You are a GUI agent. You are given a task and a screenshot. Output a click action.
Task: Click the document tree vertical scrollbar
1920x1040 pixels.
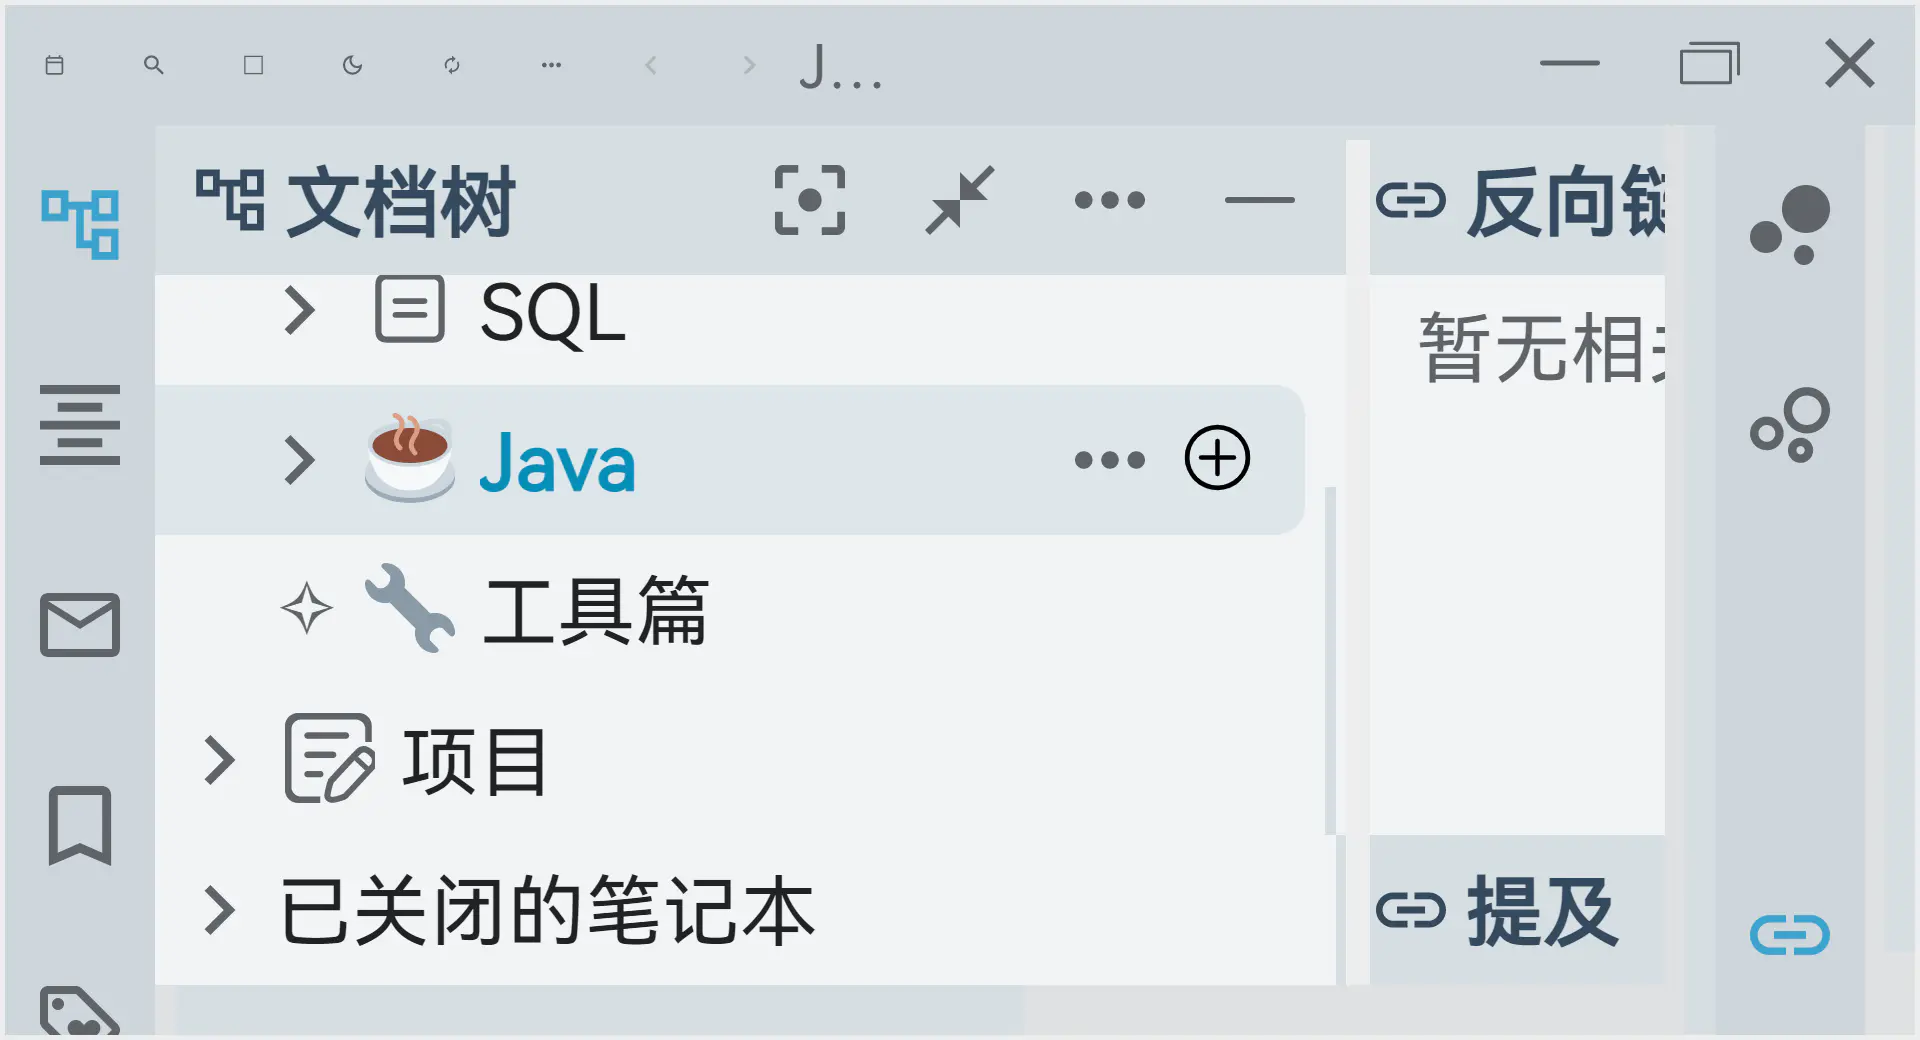click(x=1330, y=660)
